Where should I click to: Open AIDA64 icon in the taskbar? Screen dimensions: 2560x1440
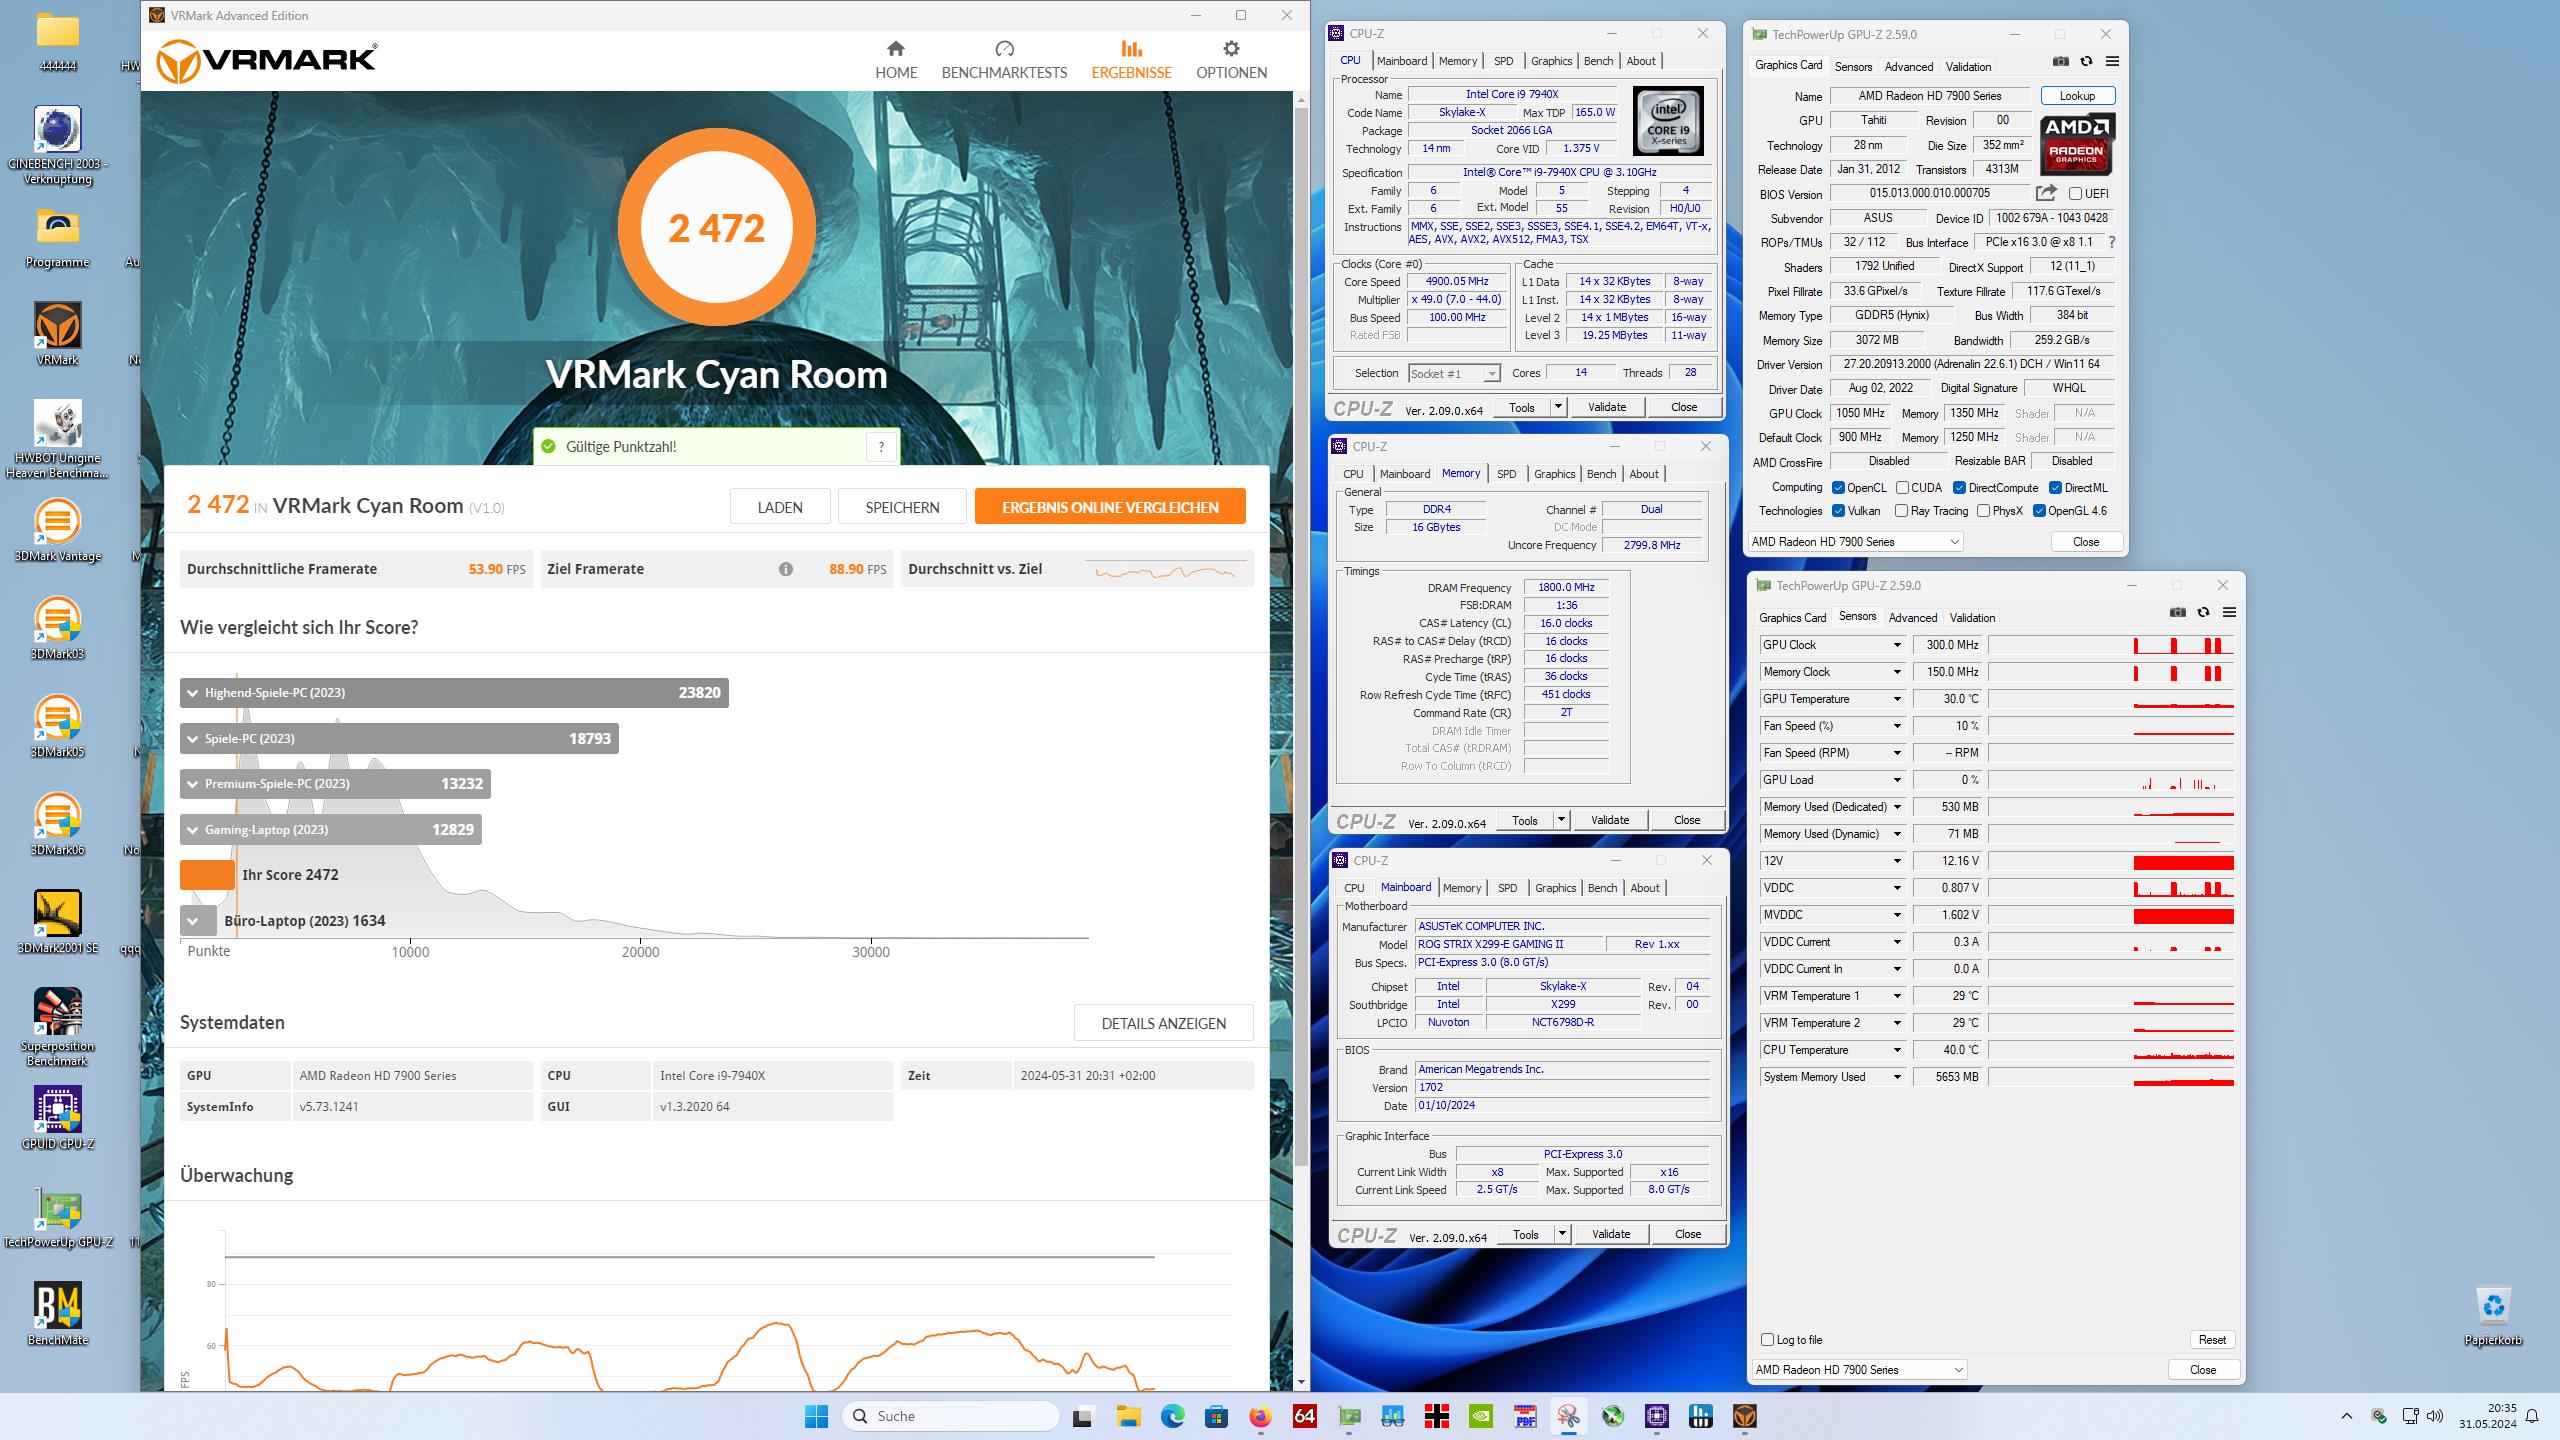pyautogui.click(x=1304, y=1416)
